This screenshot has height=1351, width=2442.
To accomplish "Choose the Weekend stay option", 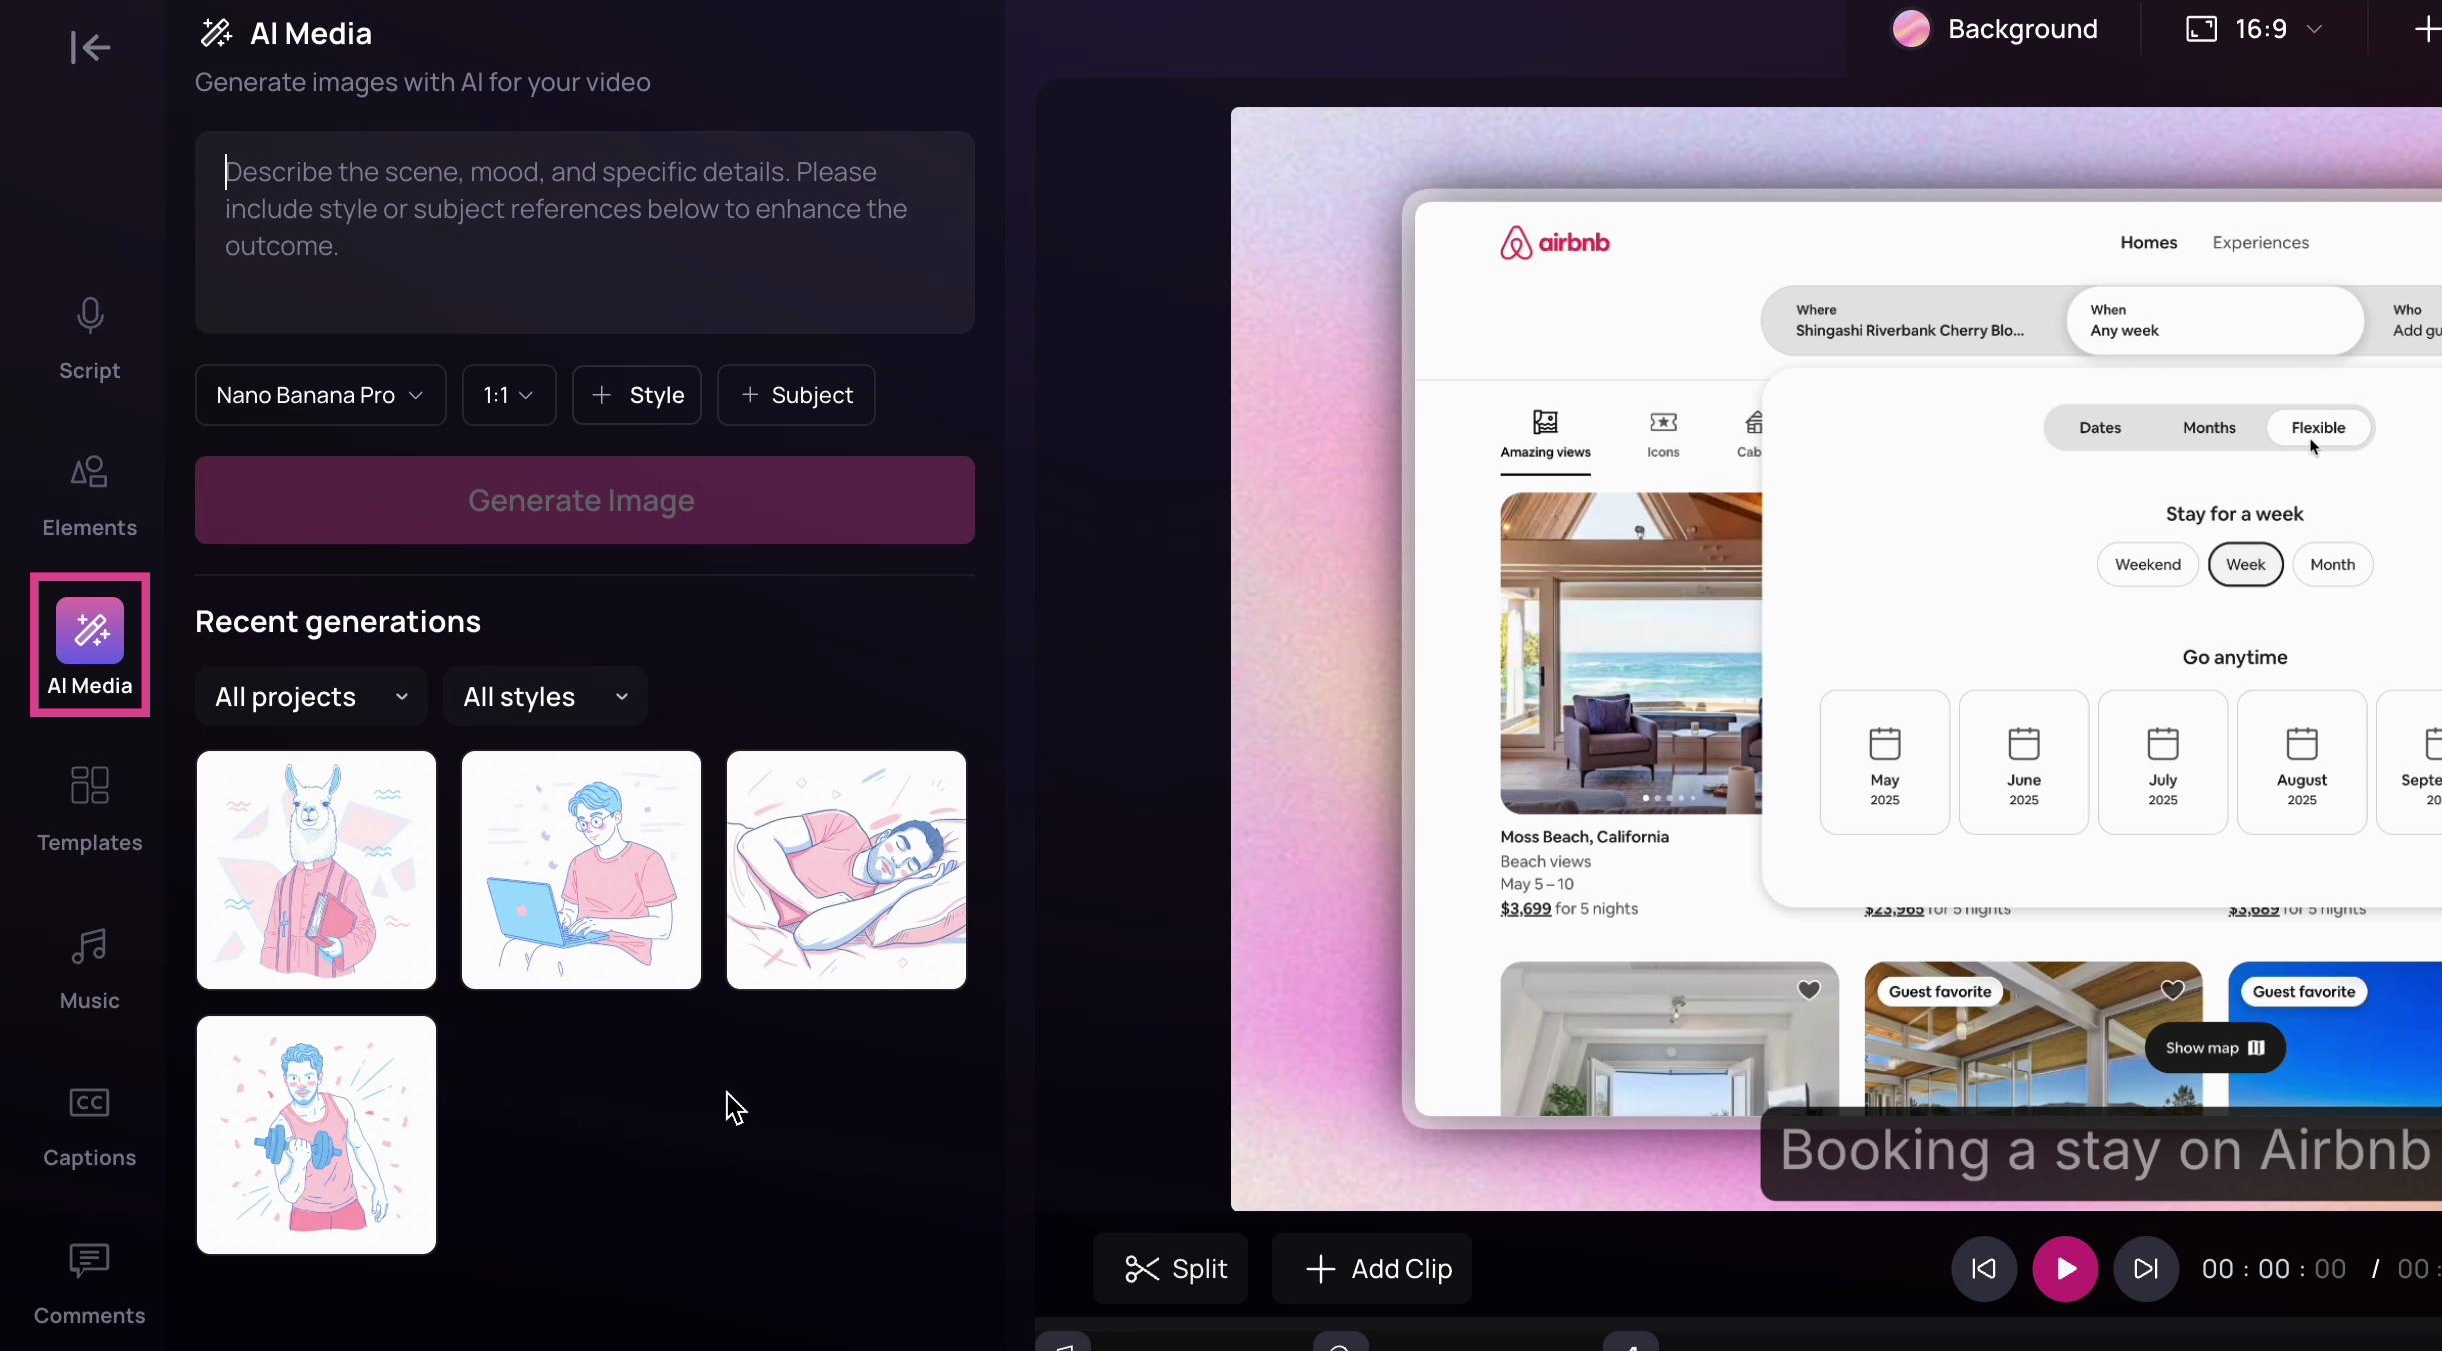I will click(x=2146, y=564).
